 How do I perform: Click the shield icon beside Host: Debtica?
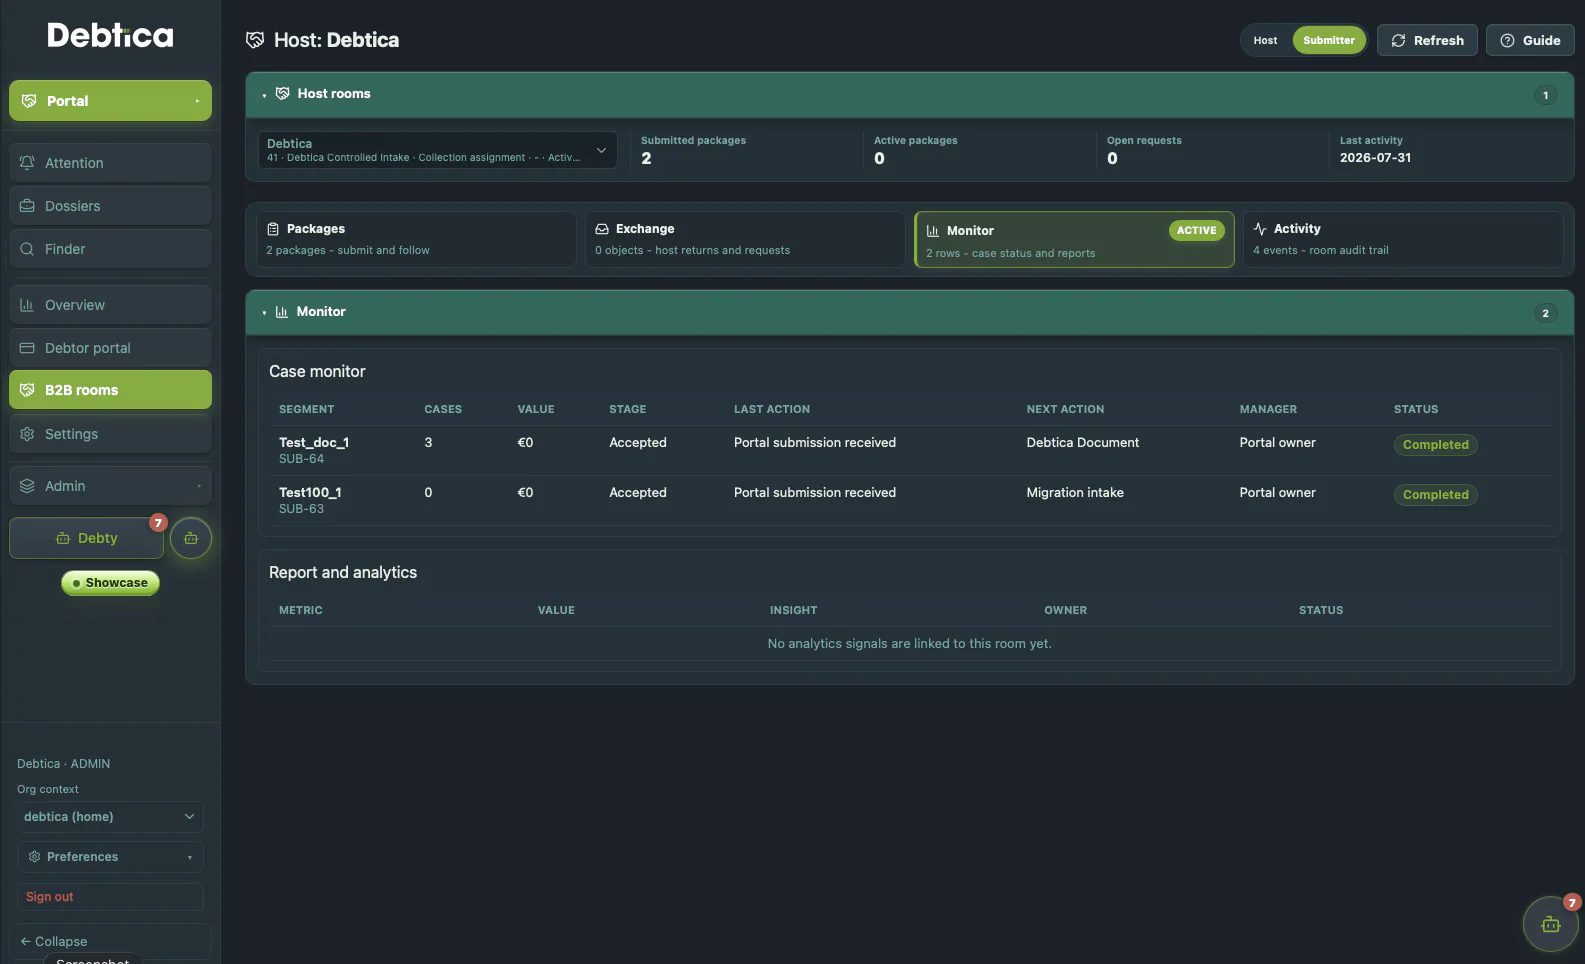[255, 40]
